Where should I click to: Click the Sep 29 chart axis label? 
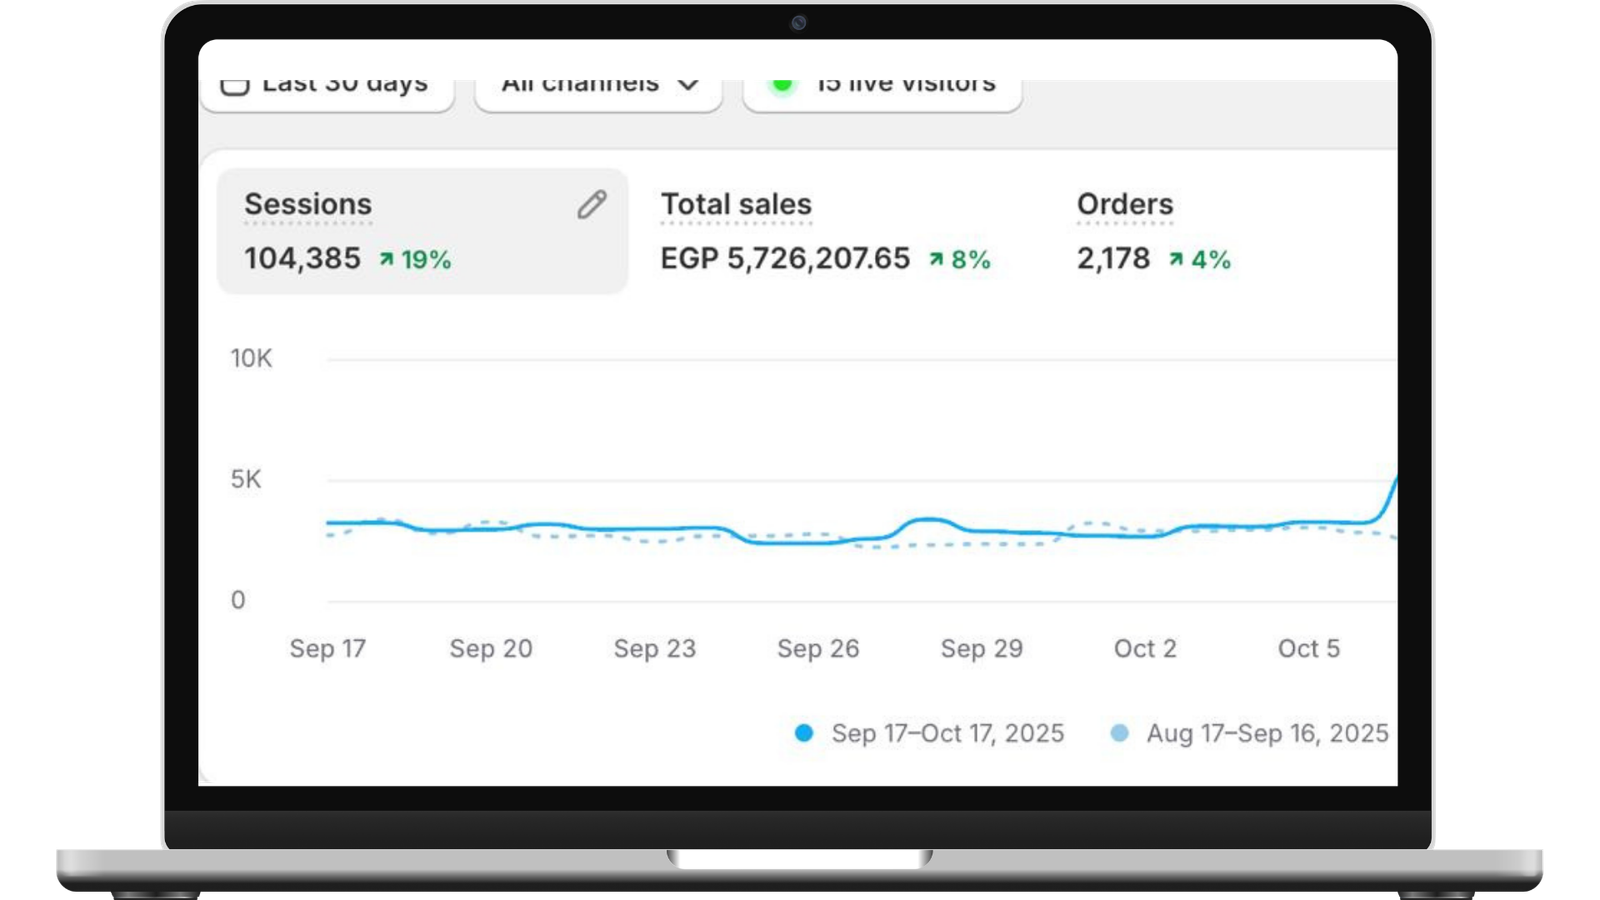point(982,649)
